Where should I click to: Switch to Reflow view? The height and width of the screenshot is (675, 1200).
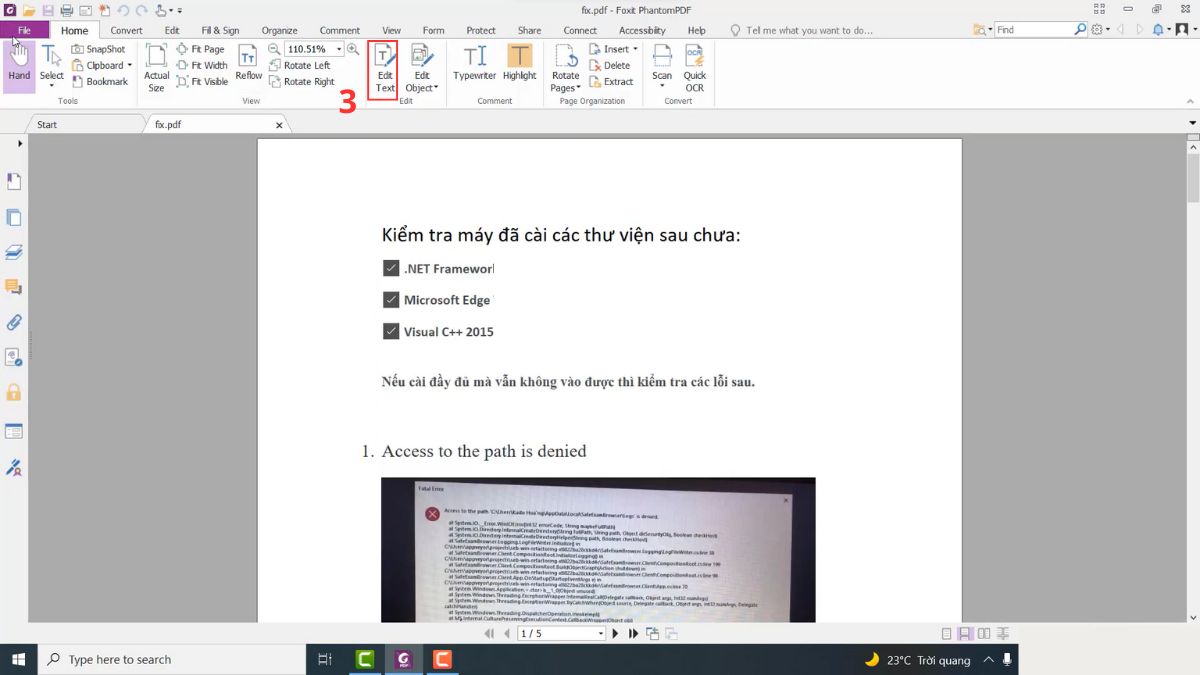[248, 63]
